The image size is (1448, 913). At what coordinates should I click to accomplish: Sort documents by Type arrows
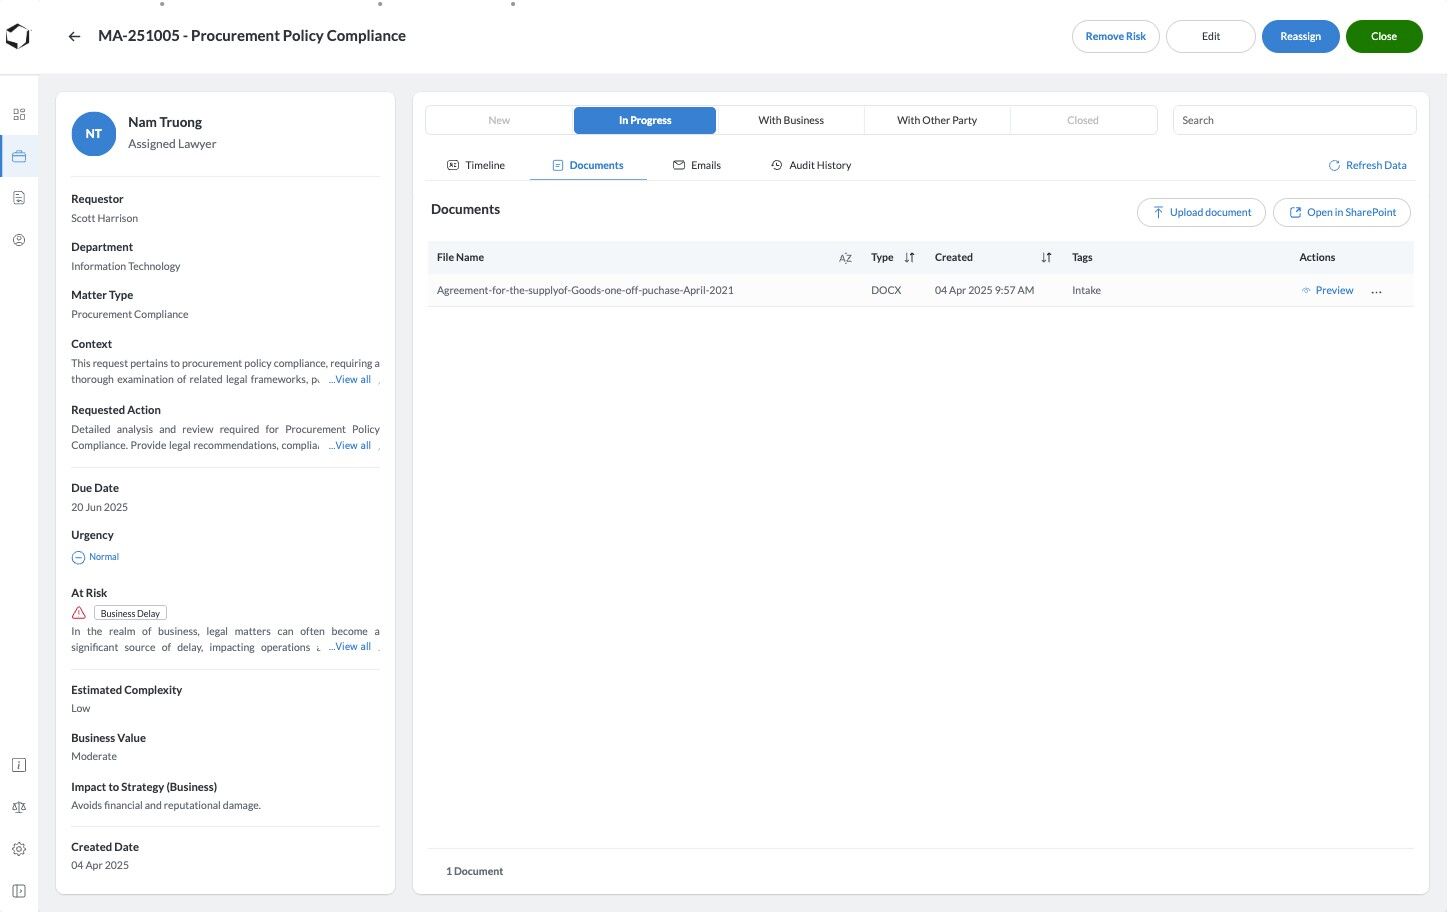[909, 258]
